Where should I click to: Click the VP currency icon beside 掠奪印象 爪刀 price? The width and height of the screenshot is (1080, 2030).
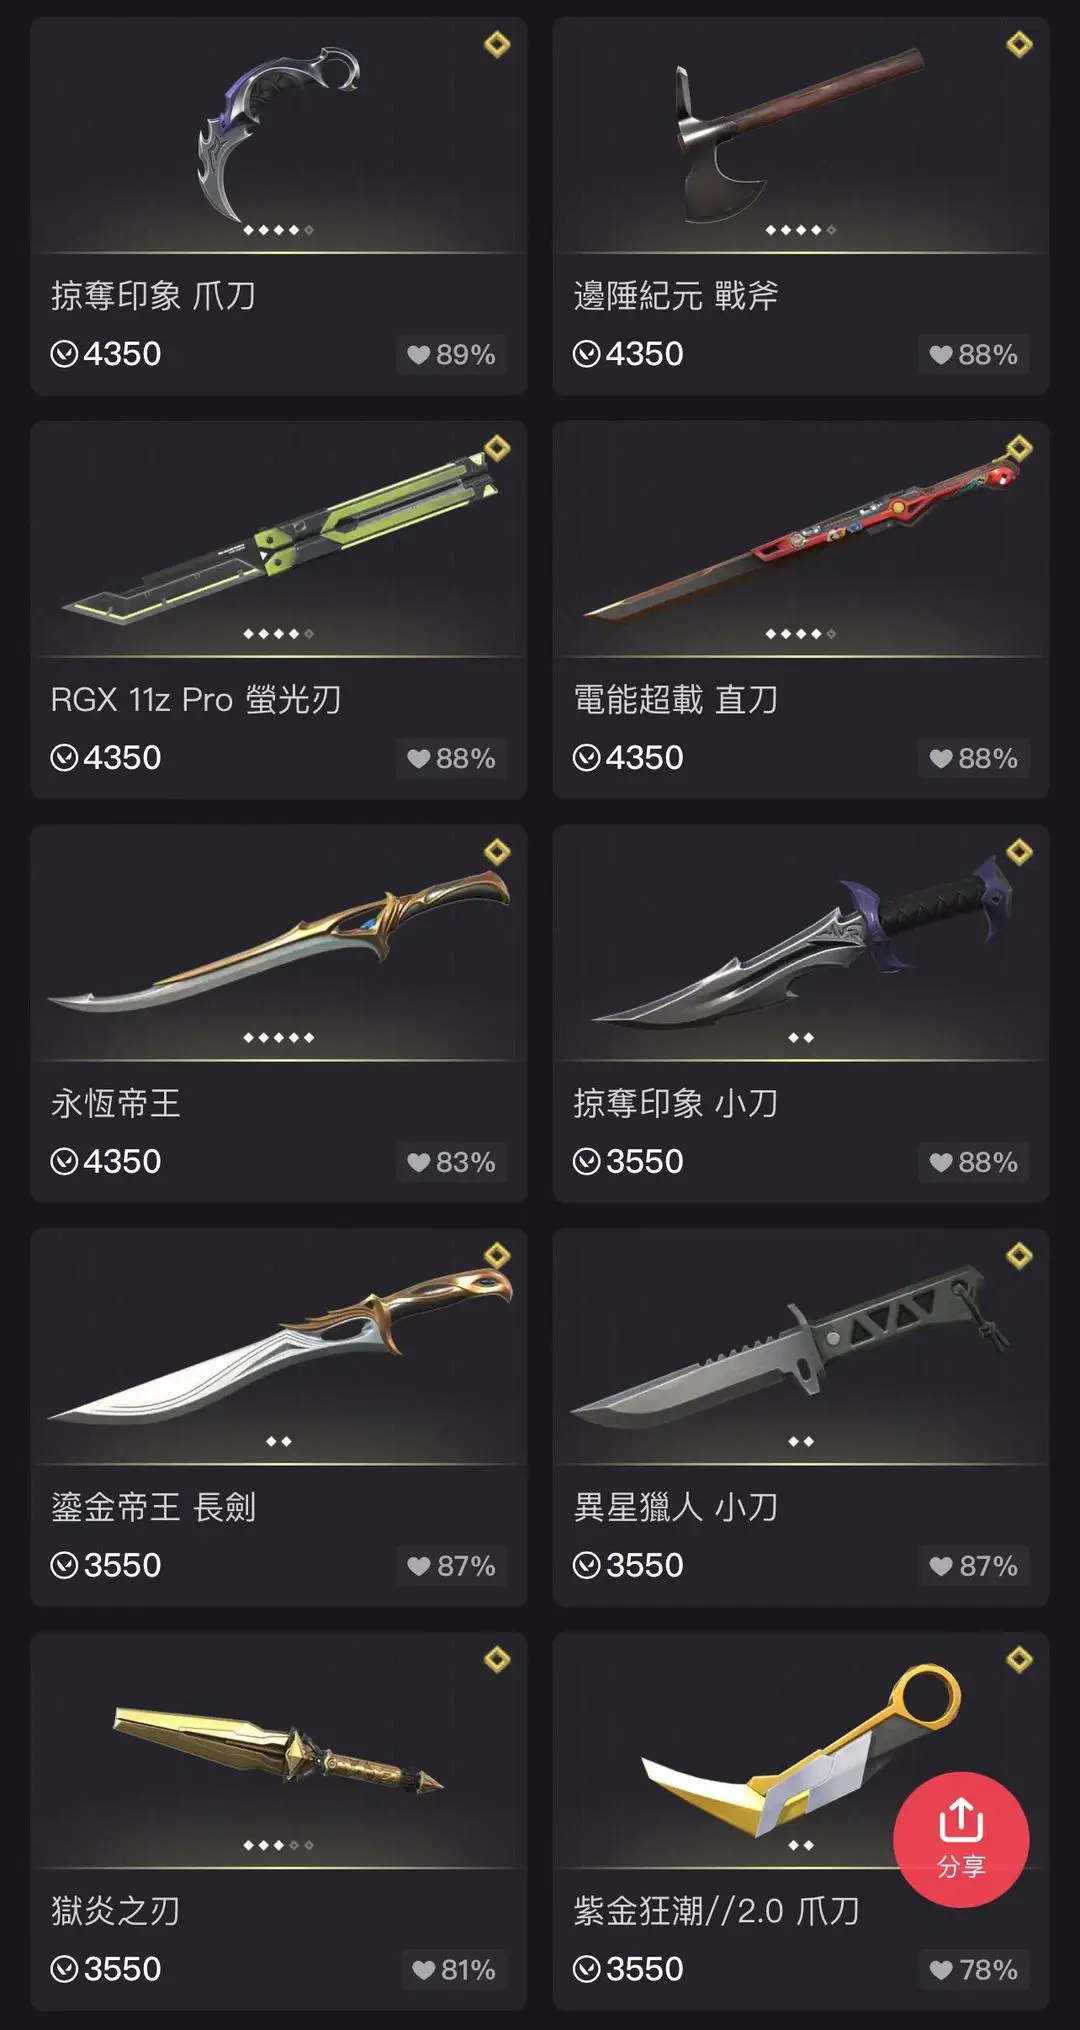[x=64, y=354]
